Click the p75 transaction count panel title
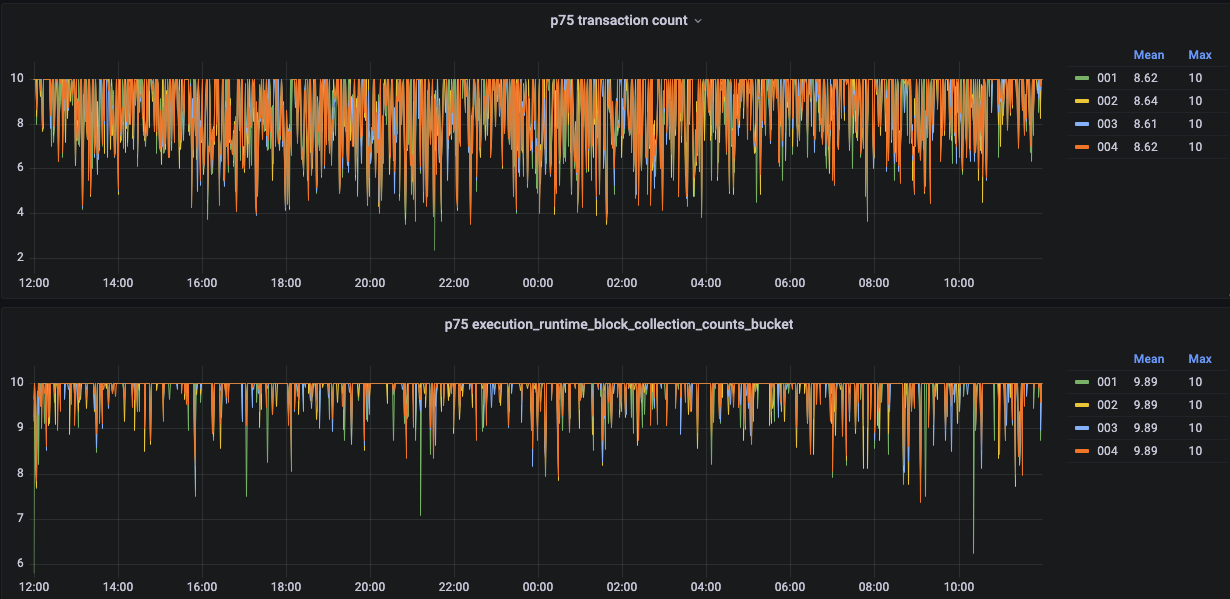 pos(618,20)
